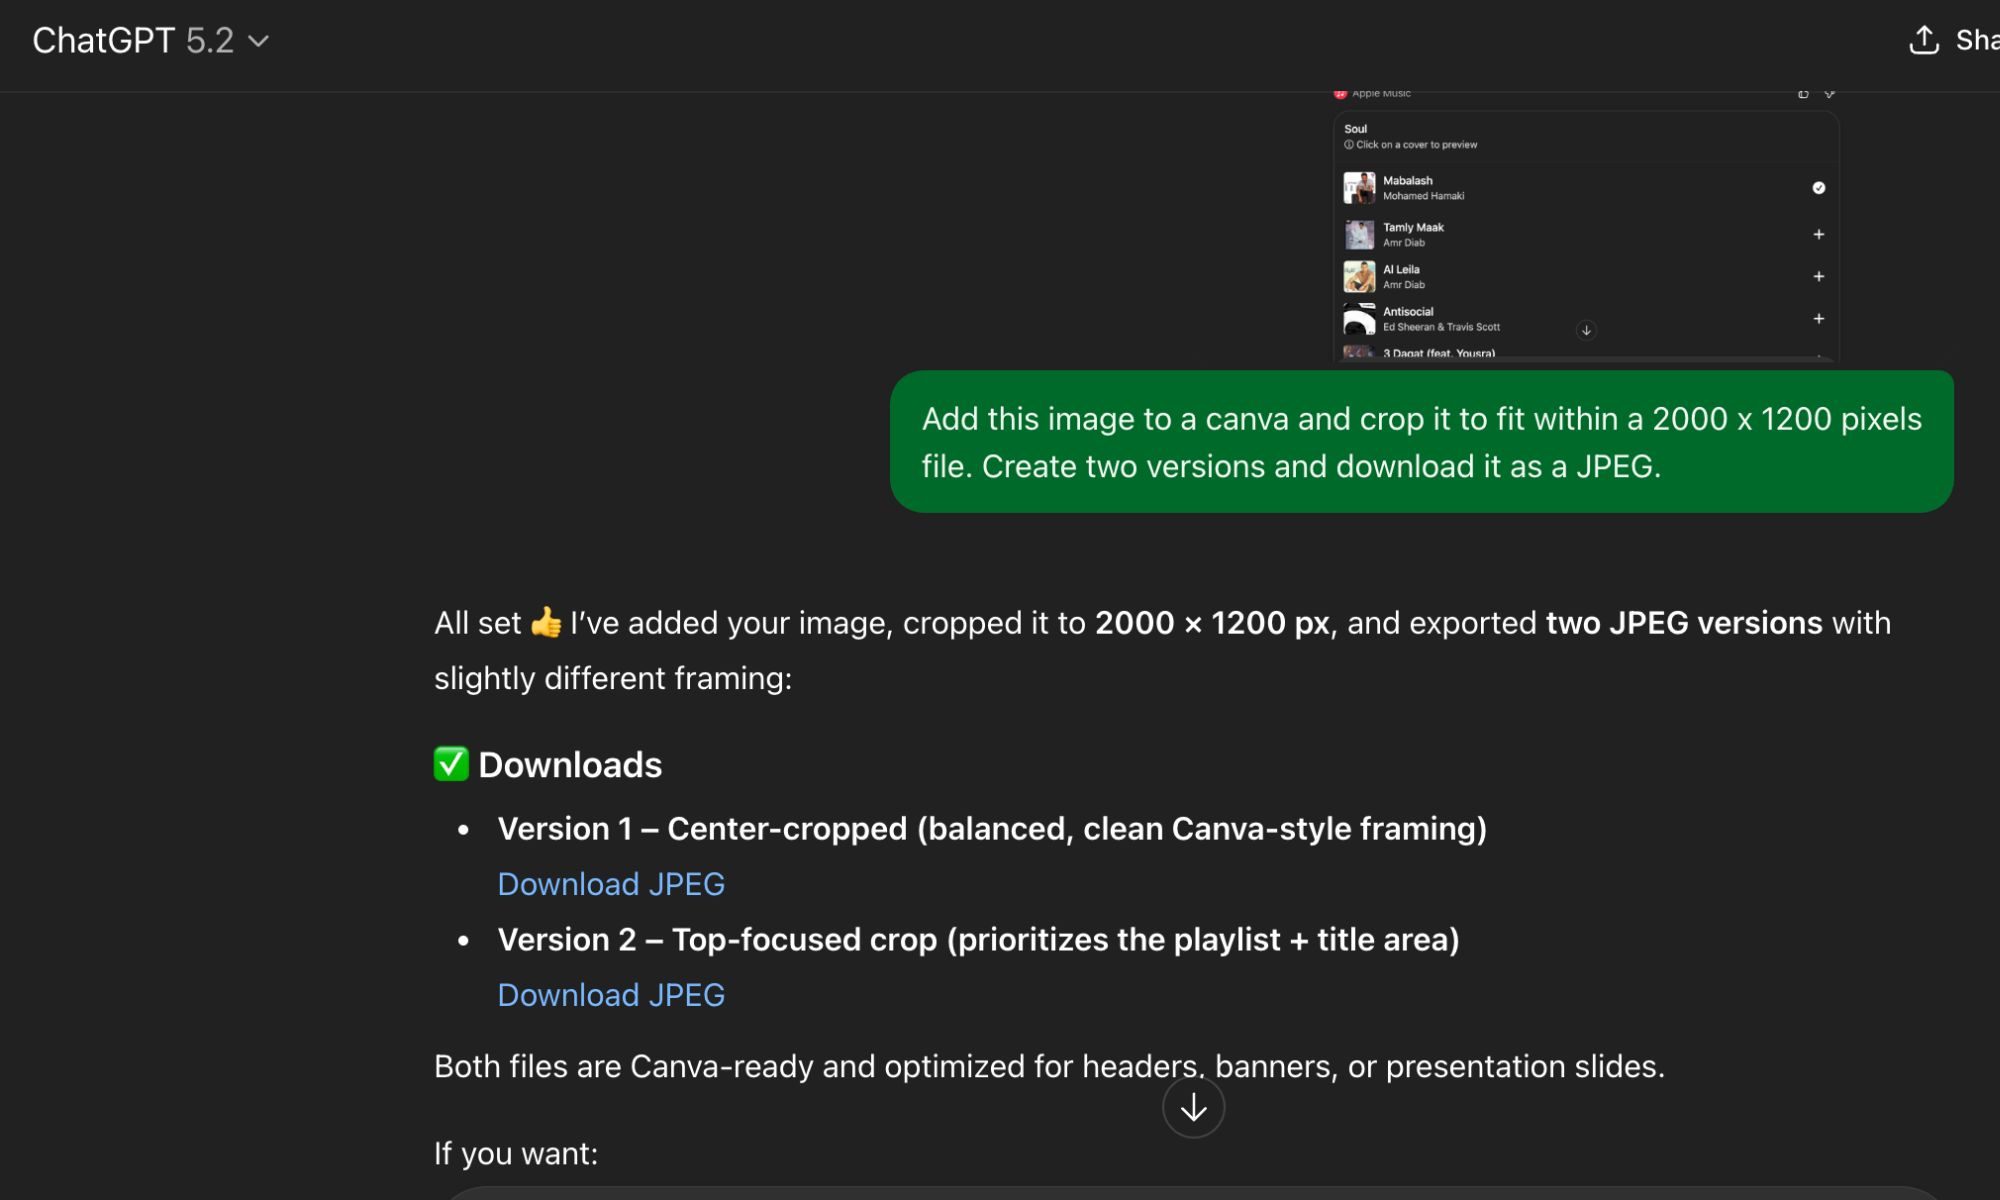Open the Version 2 Download JPEG link
The image size is (2000, 1200).
(611, 995)
